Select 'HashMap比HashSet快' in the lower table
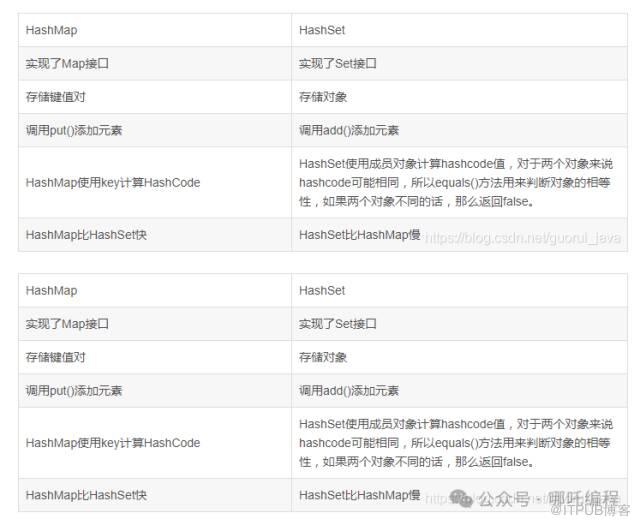This screenshot has width=640, height=525. point(86,495)
